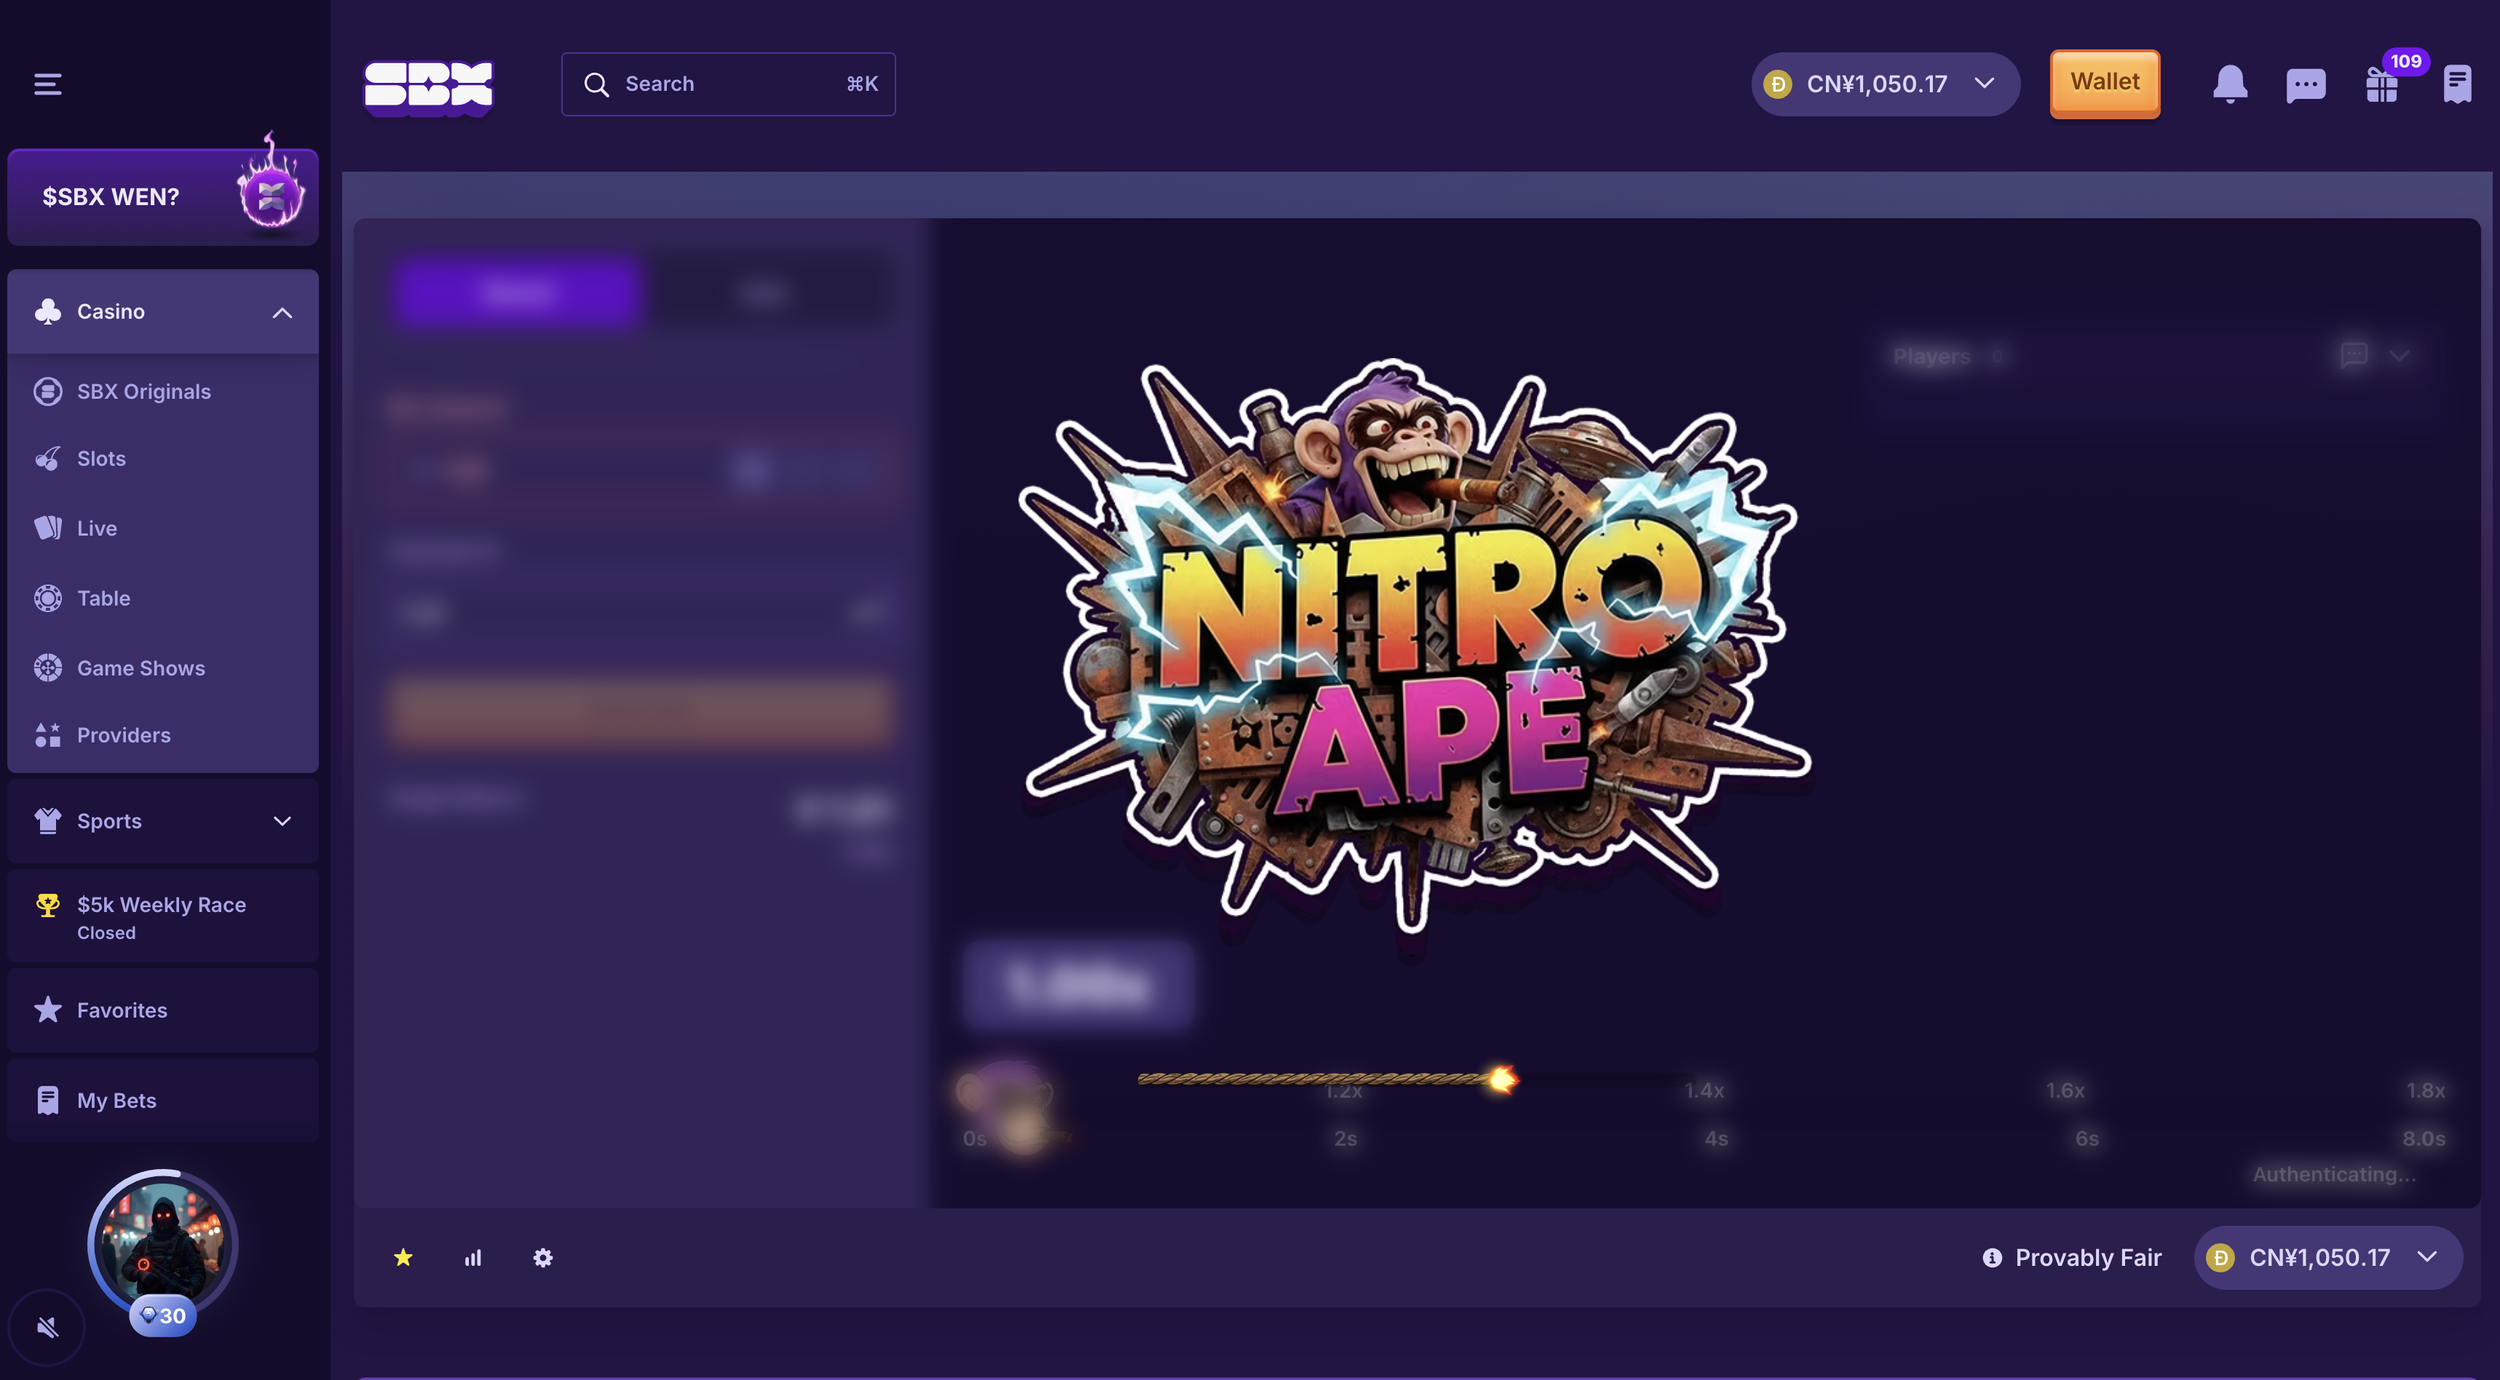Click the search magnifier icon

tap(596, 84)
